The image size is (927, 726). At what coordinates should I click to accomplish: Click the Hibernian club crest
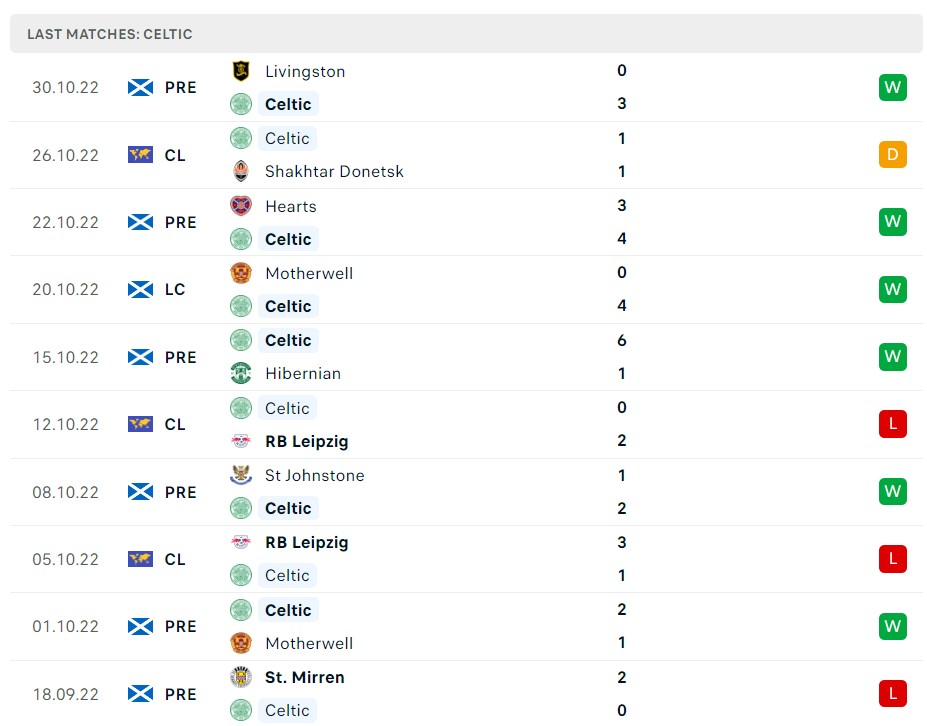[x=241, y=373]
